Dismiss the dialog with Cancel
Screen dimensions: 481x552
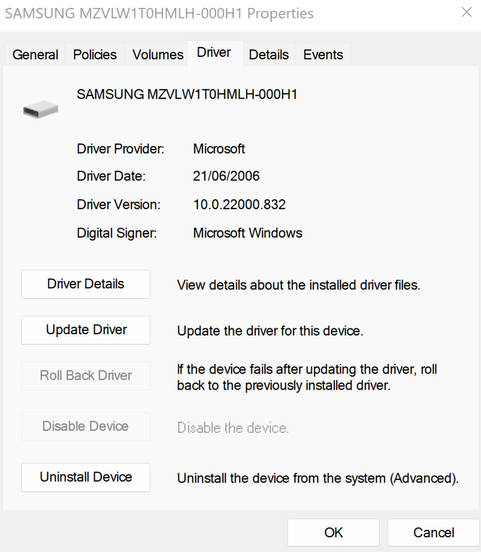[x=433, y=532]
